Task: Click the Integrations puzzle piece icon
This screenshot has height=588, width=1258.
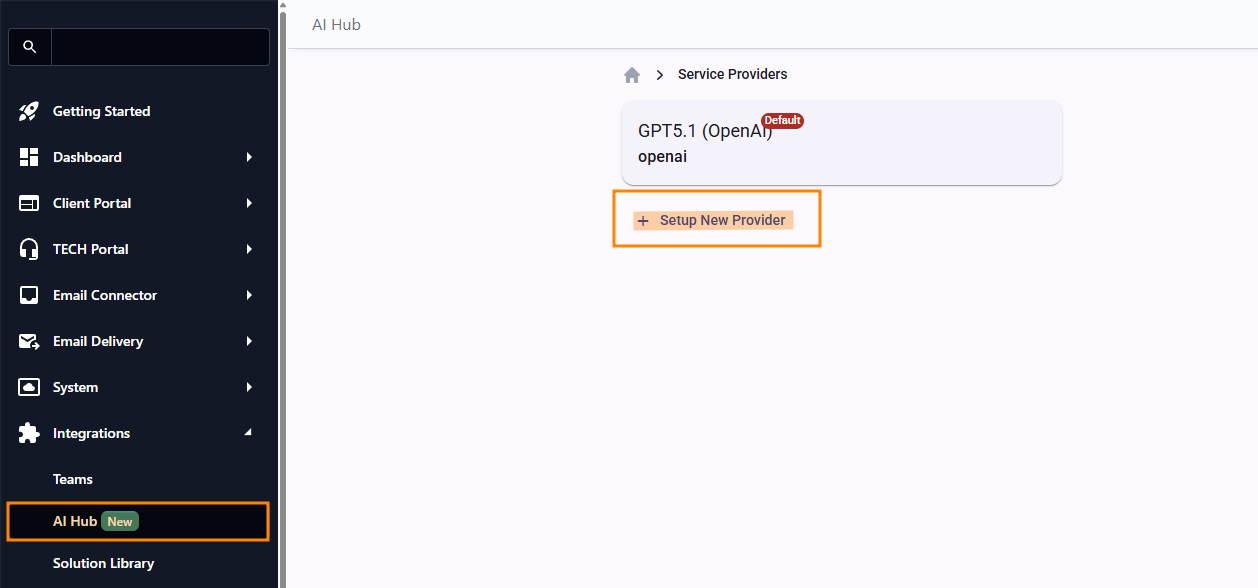Action: point(29,433)
